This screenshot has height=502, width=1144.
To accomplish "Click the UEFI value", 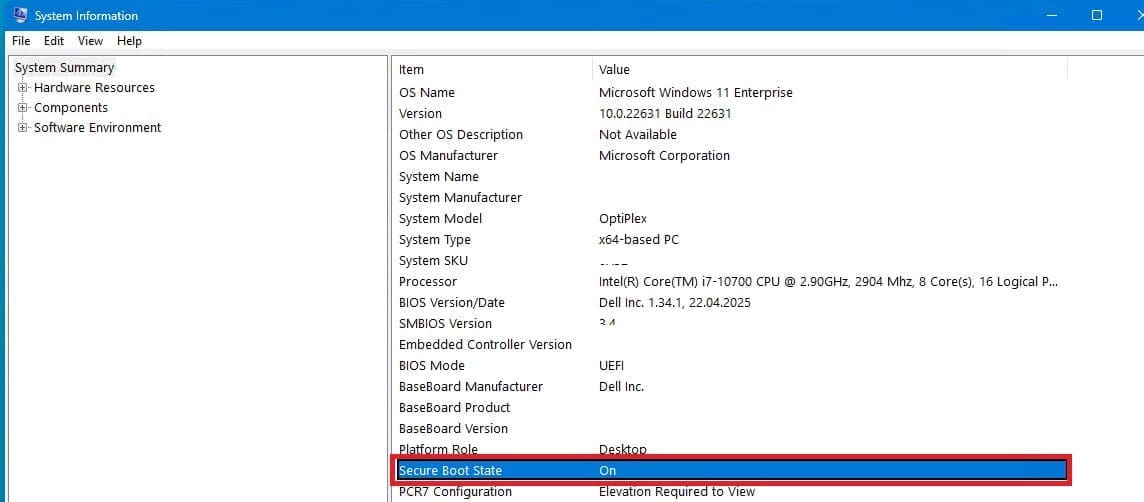I will click(611, 366).
